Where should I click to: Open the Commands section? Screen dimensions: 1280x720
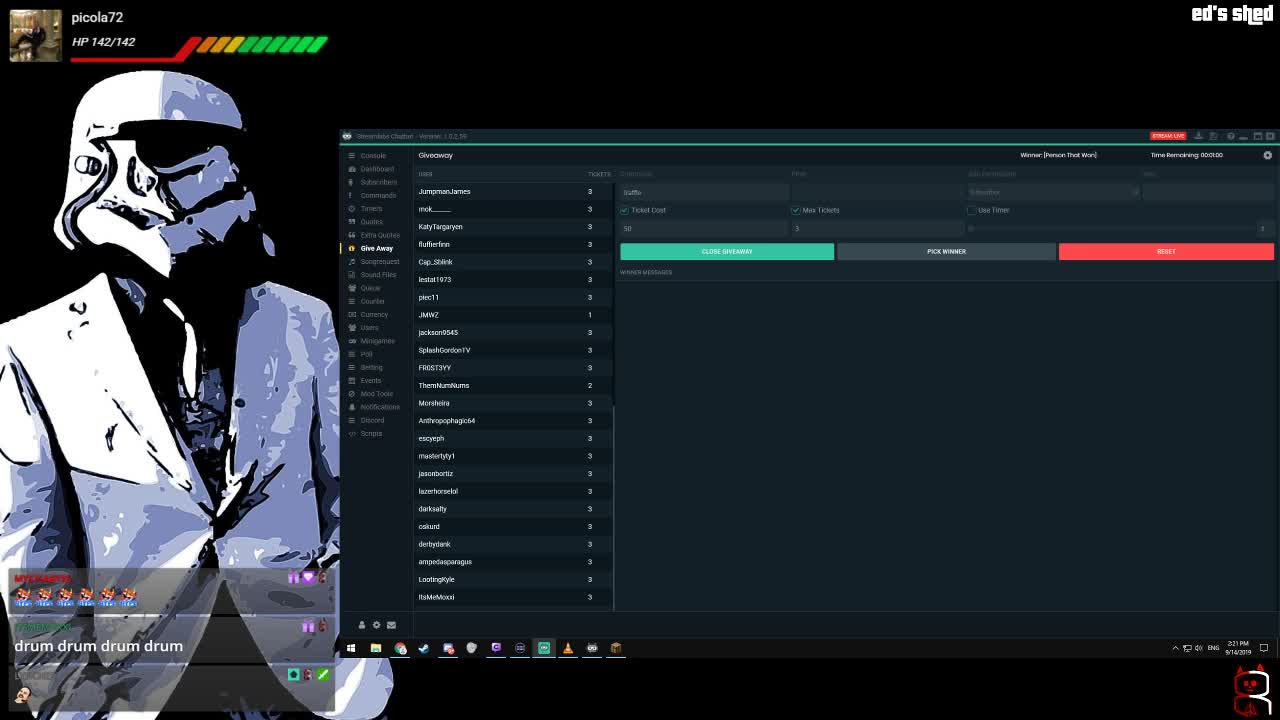coord(378,195)
